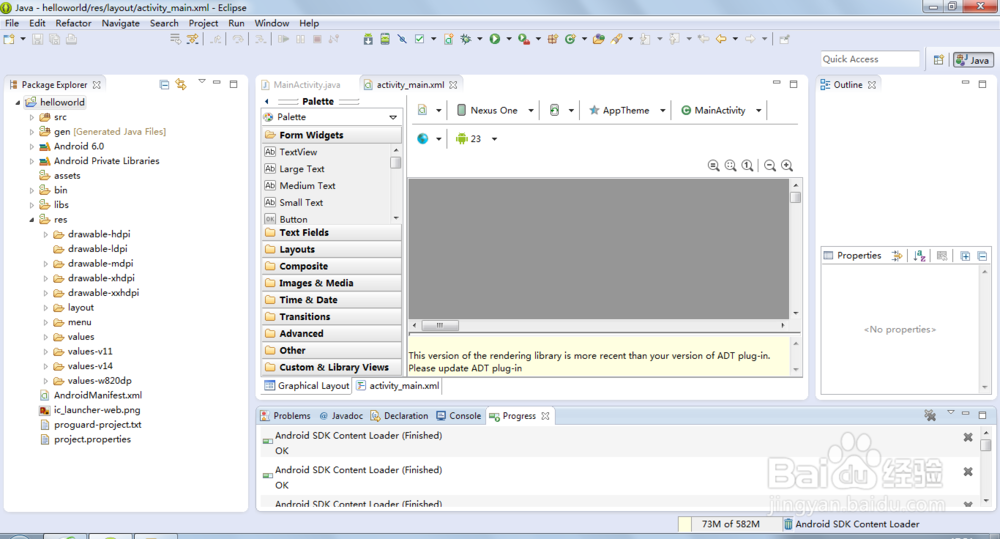Collapse the res folder
Screen dimensions: 1000x539
[32, 220]
